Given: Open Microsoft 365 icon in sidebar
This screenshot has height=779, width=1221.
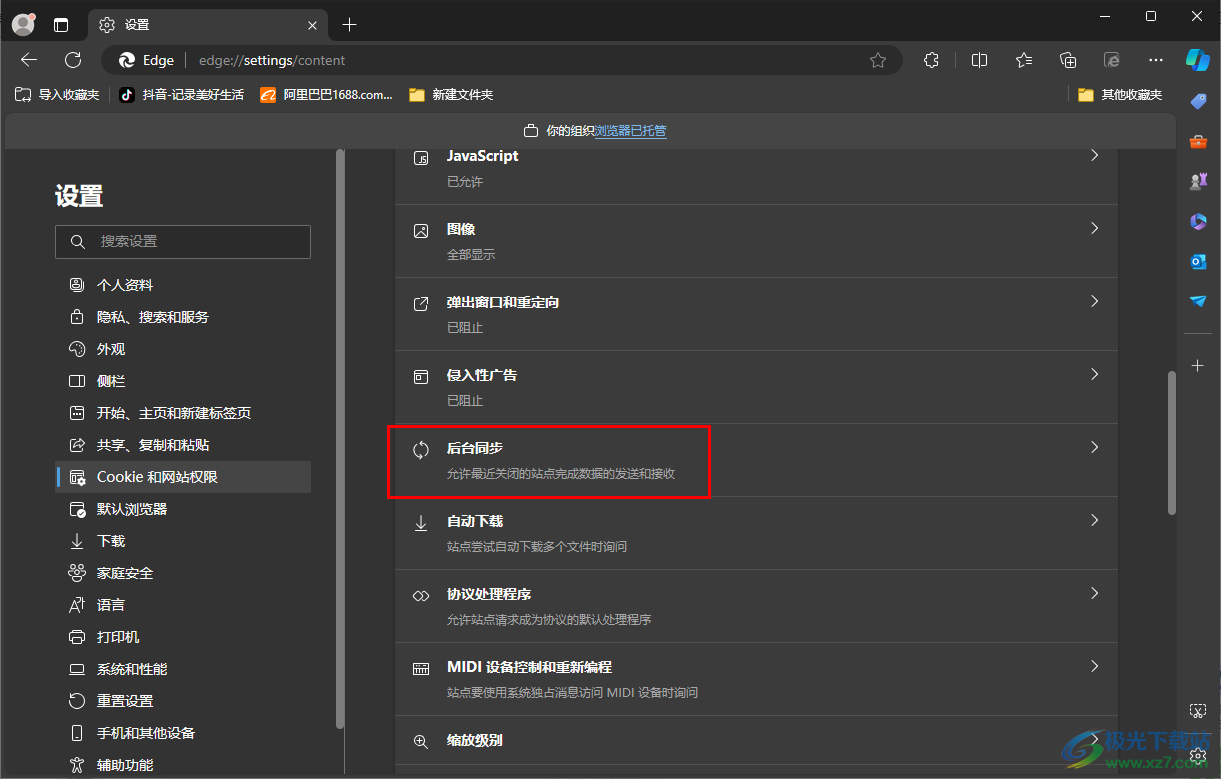Looking at the screenshot, I should 1198,221.
